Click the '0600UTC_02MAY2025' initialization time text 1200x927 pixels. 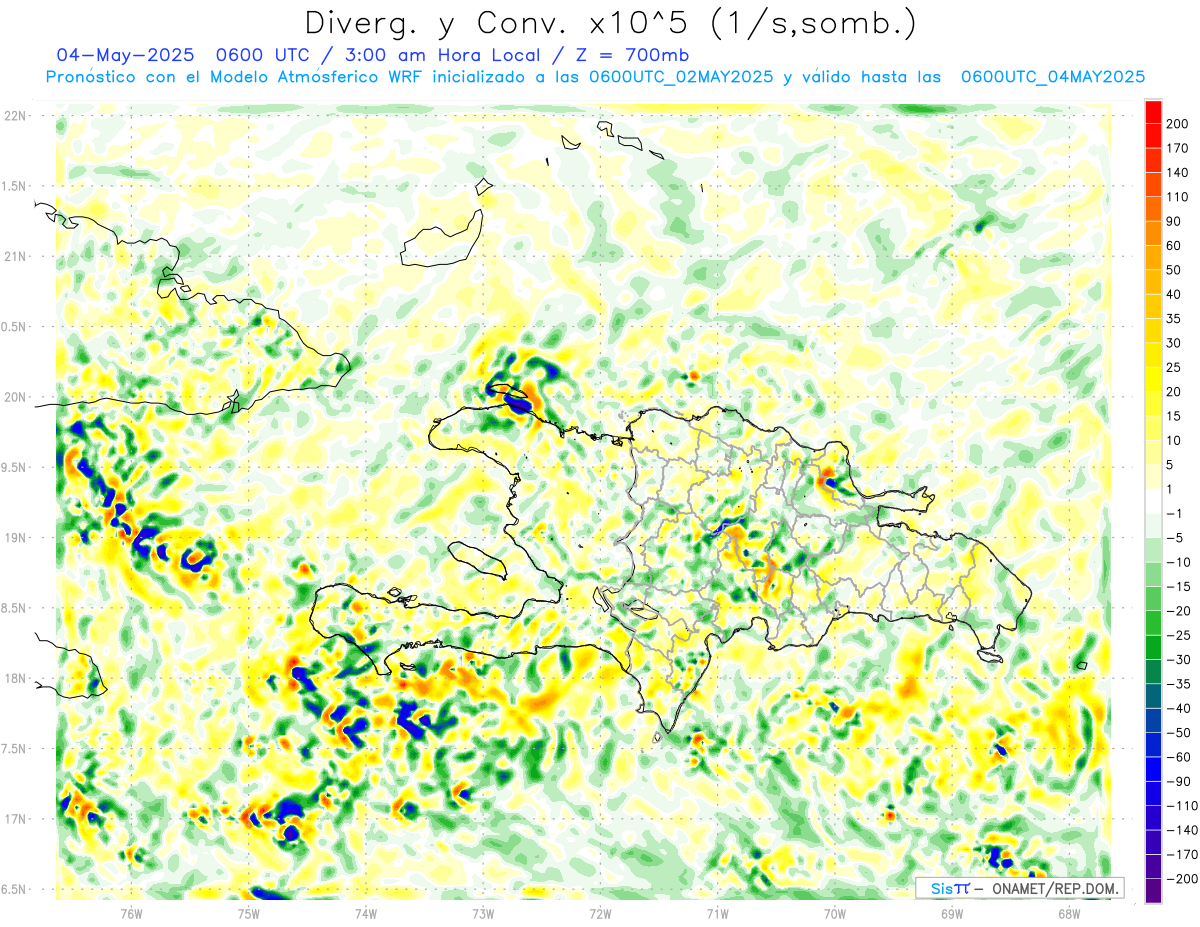click(x=681, y=76)
